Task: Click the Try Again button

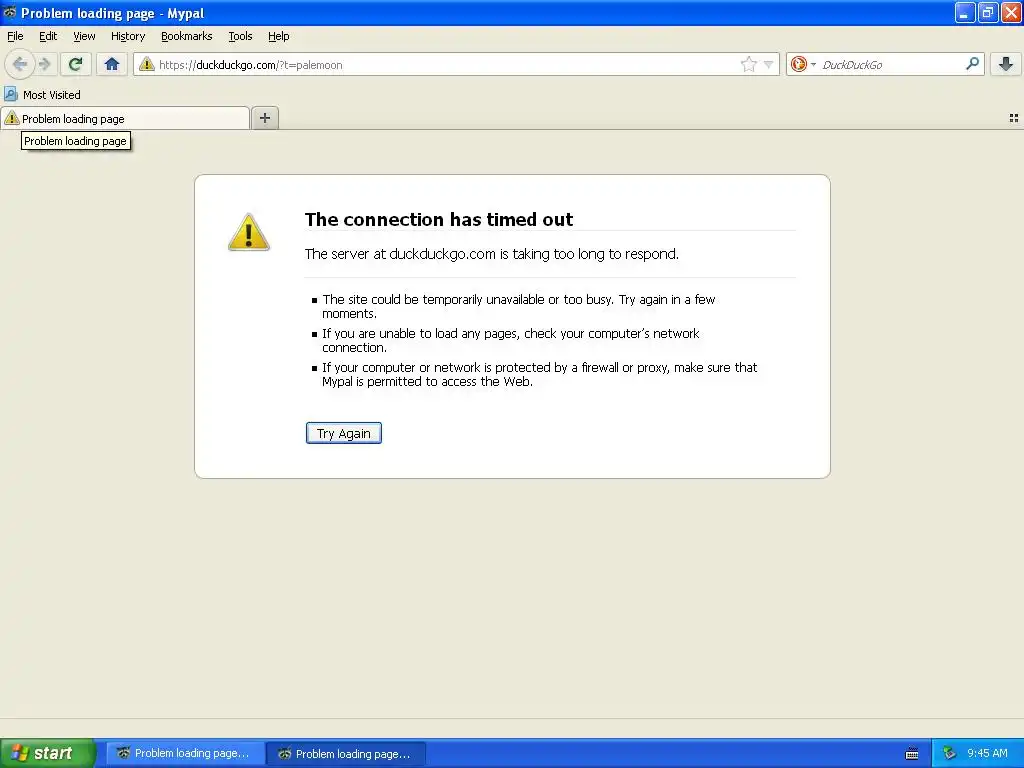Action: [344, 433]
